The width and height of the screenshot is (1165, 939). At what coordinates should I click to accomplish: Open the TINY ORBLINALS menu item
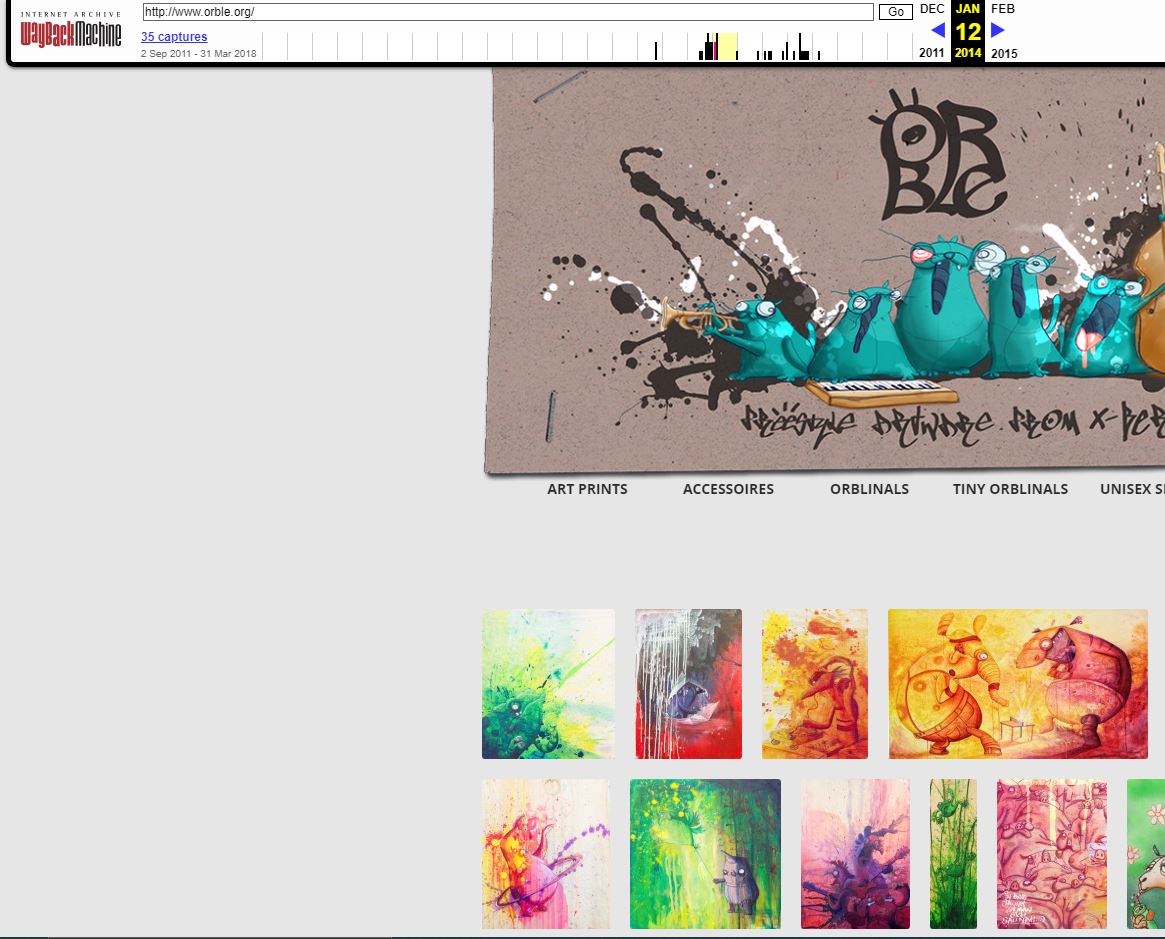coord(1010,489)
